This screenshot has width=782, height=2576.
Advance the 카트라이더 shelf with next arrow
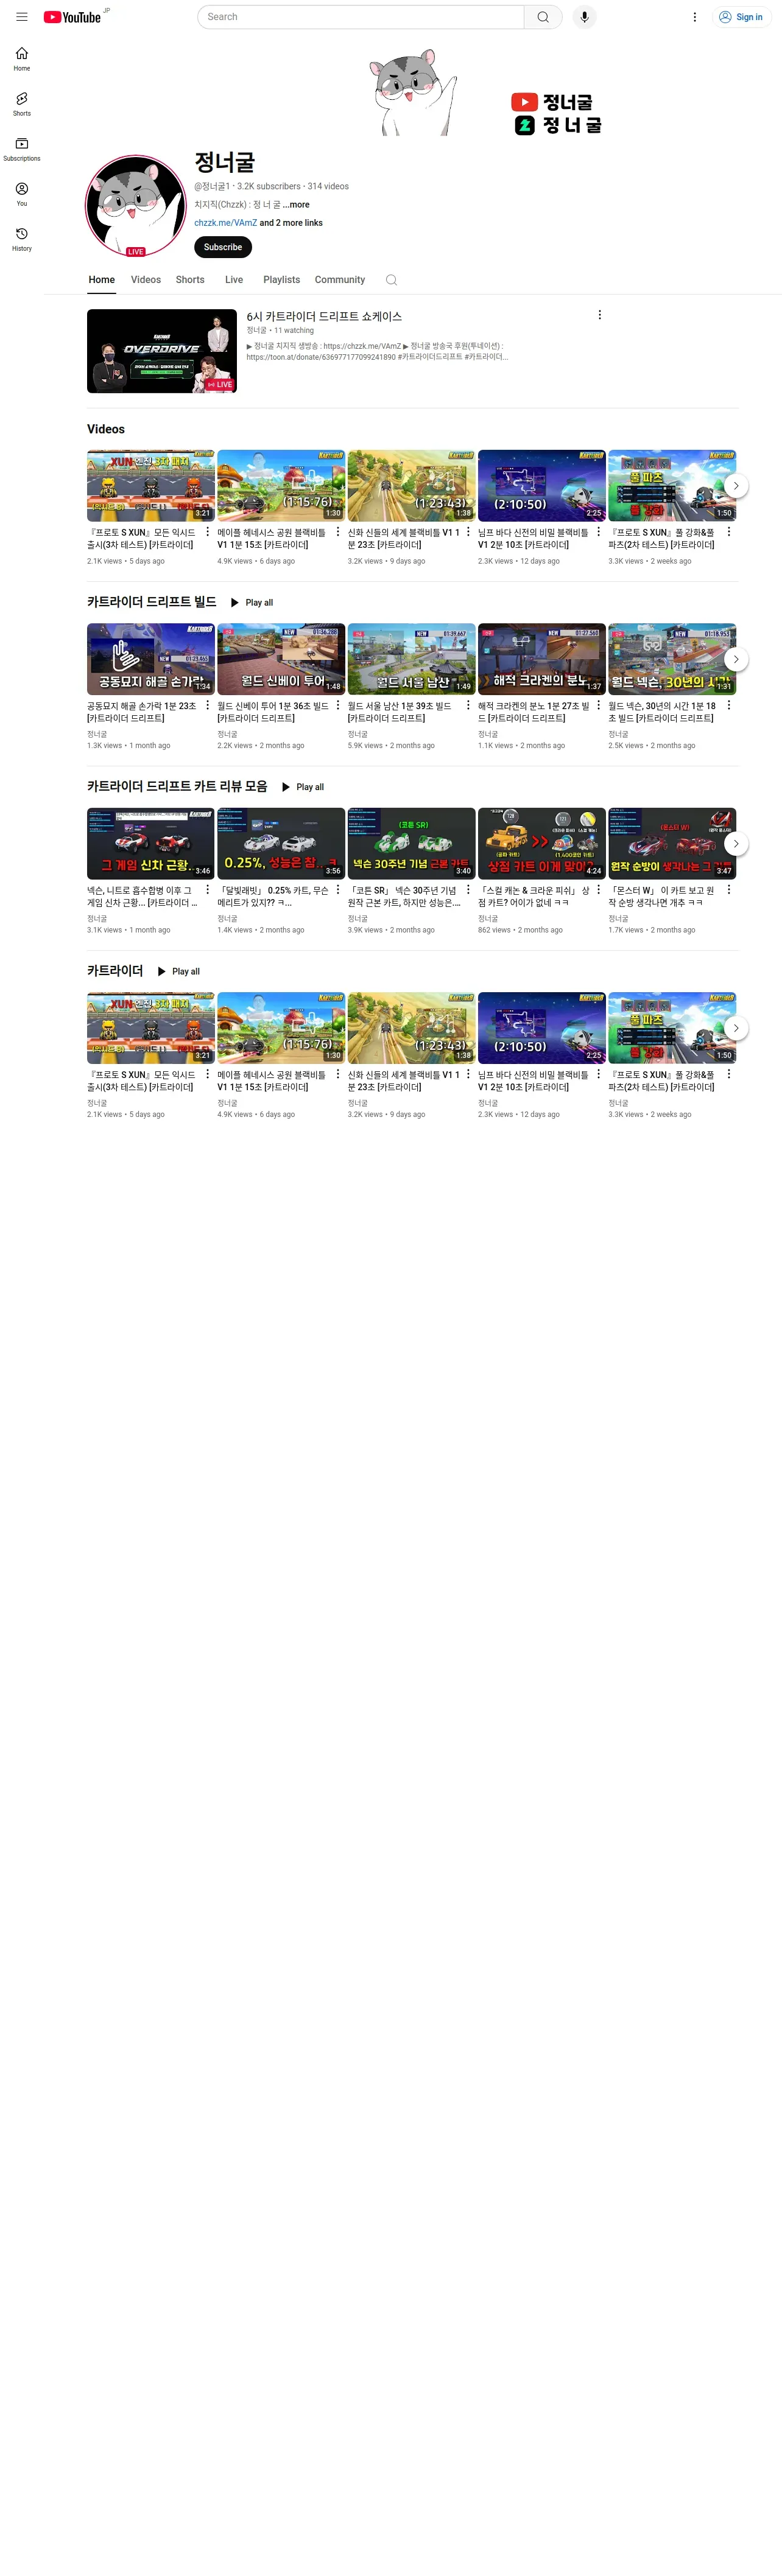click(736, 1028)
